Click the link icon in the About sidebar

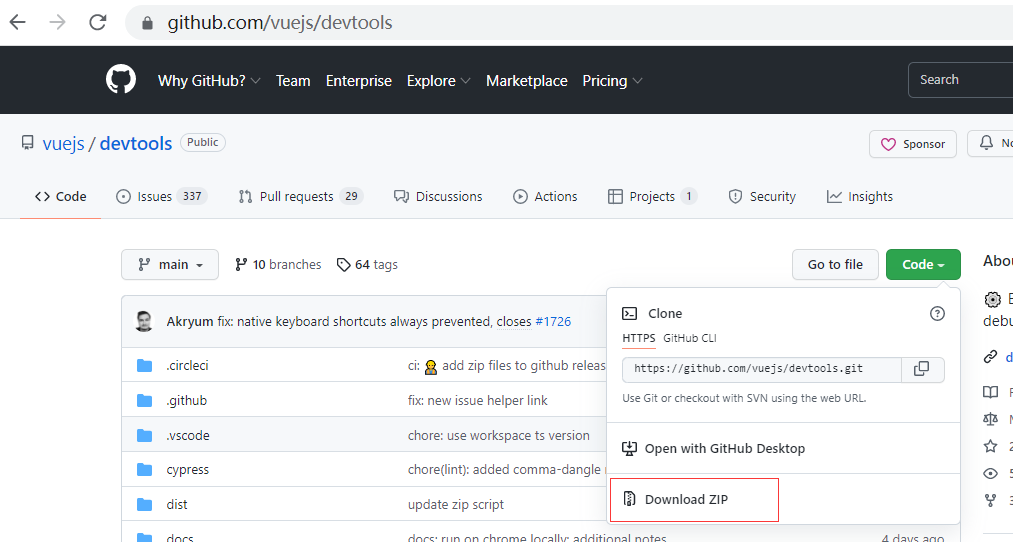tap(990, 357)
